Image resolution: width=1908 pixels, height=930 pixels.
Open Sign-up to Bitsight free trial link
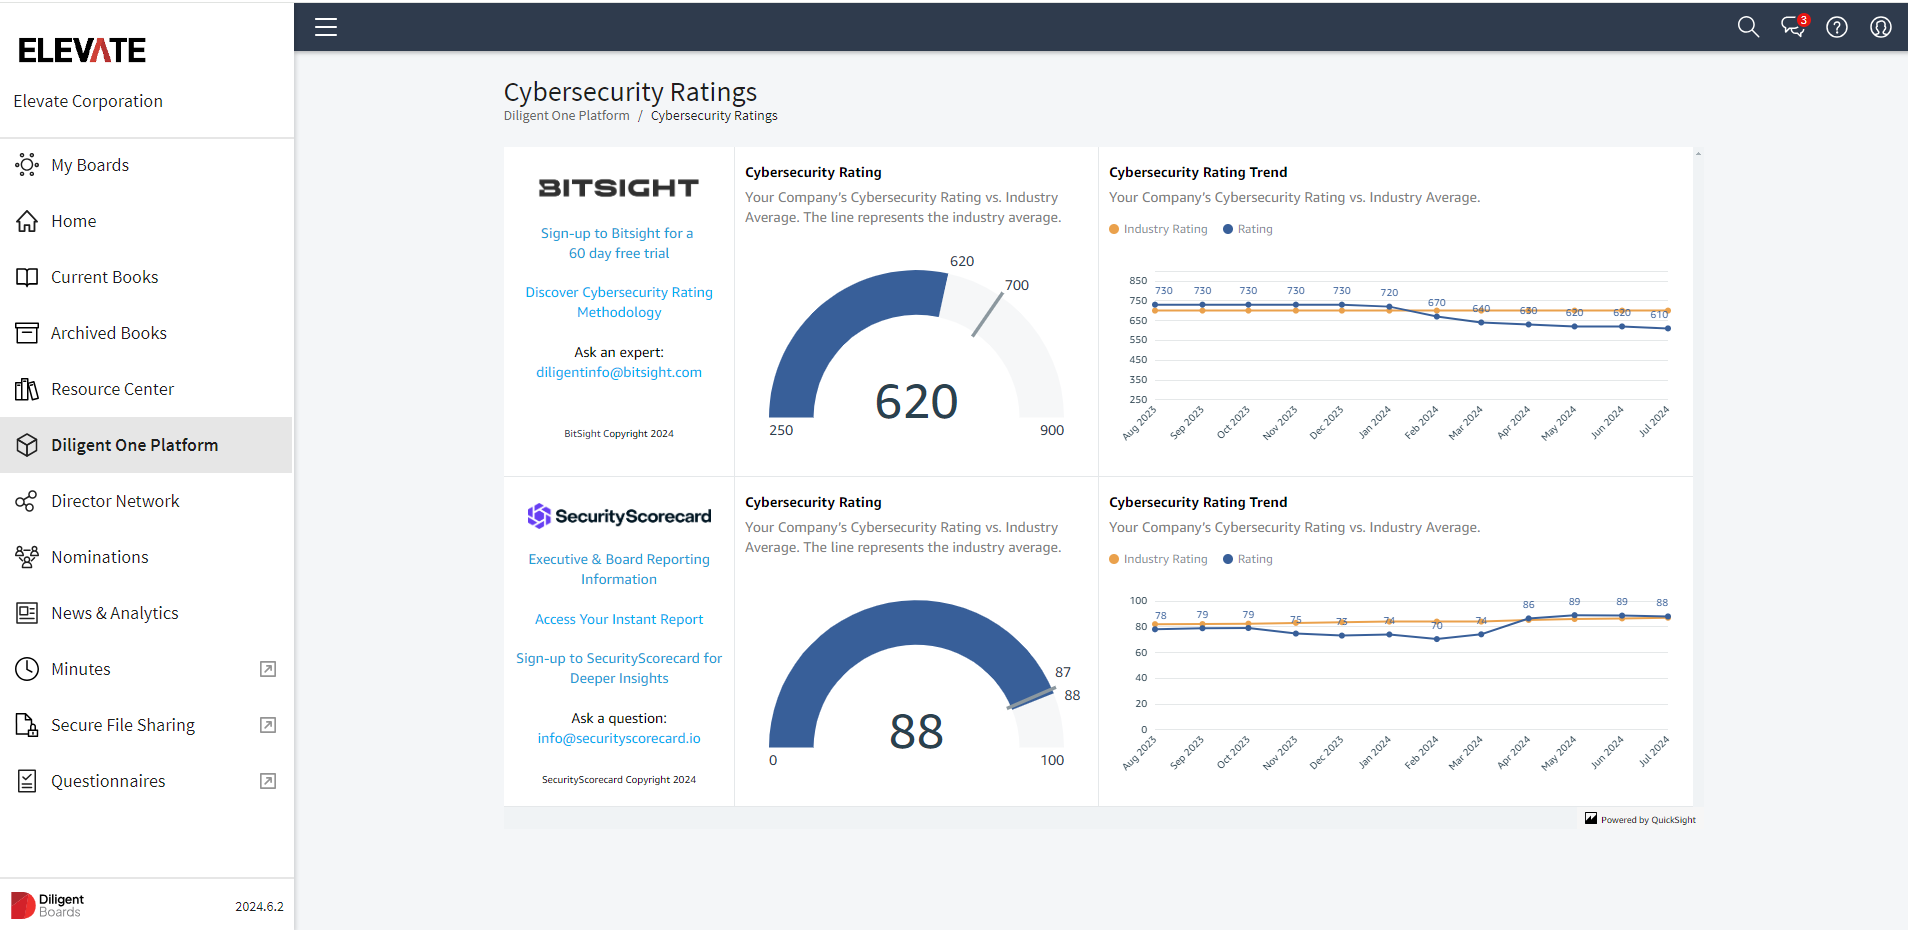tap(618, 243)
